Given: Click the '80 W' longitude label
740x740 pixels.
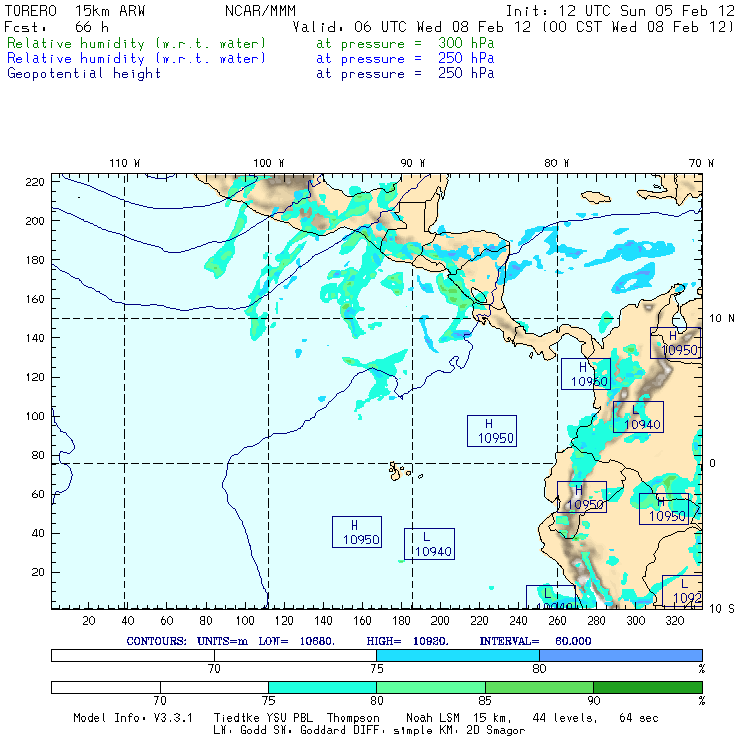Looking at the screenshot, I should (x=556, y=163).
